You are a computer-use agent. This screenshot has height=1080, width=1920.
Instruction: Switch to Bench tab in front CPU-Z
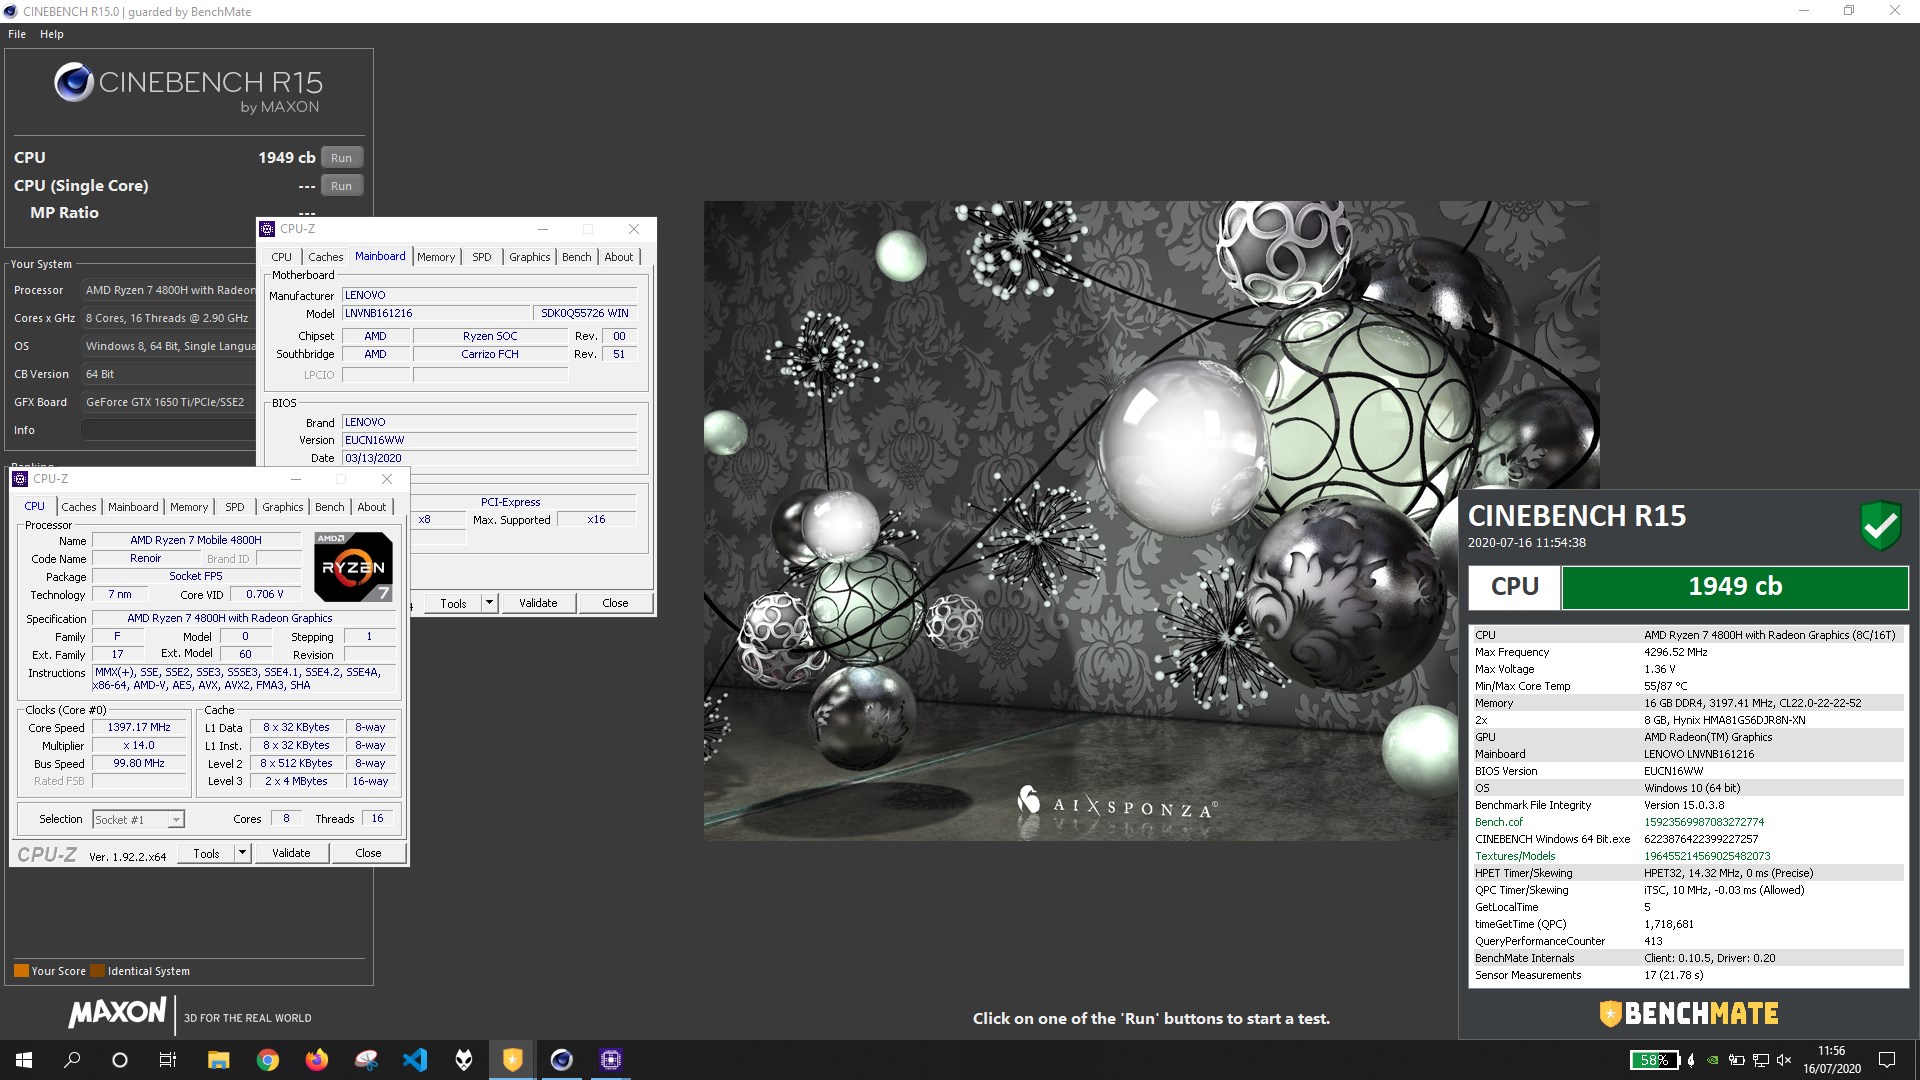(330, 507)
